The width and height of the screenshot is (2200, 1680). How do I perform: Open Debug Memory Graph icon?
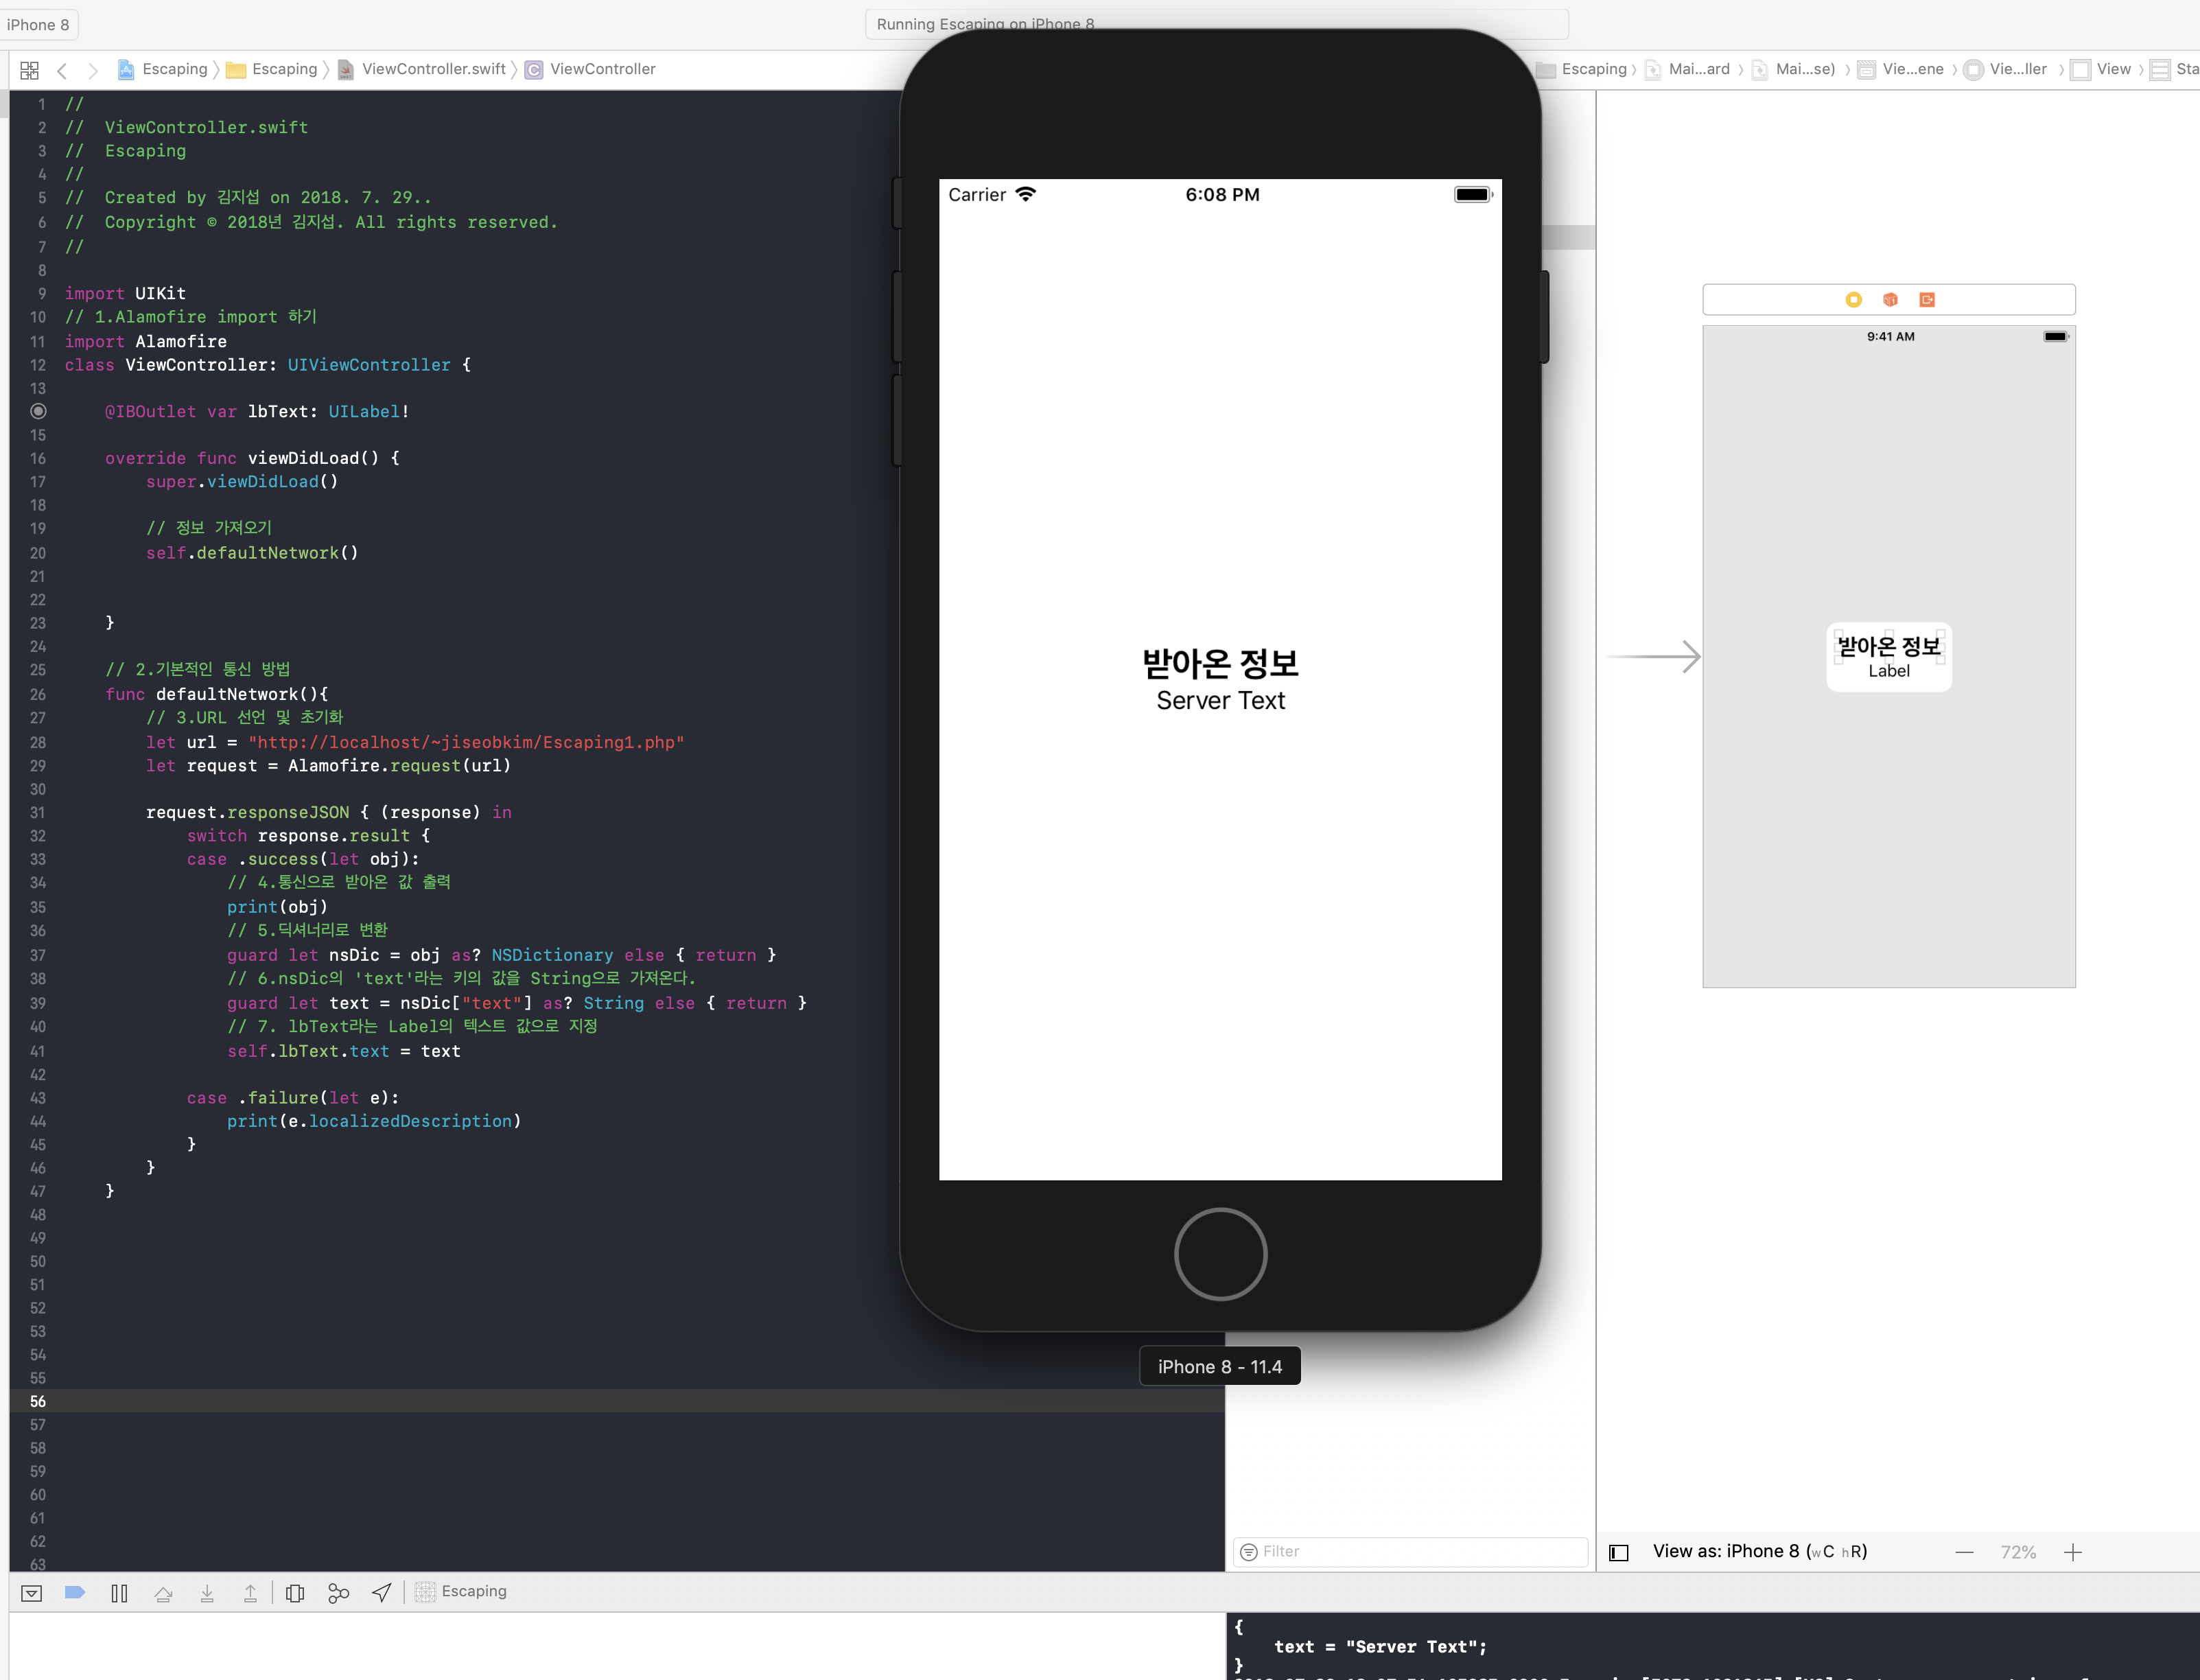click(339, 1593)
